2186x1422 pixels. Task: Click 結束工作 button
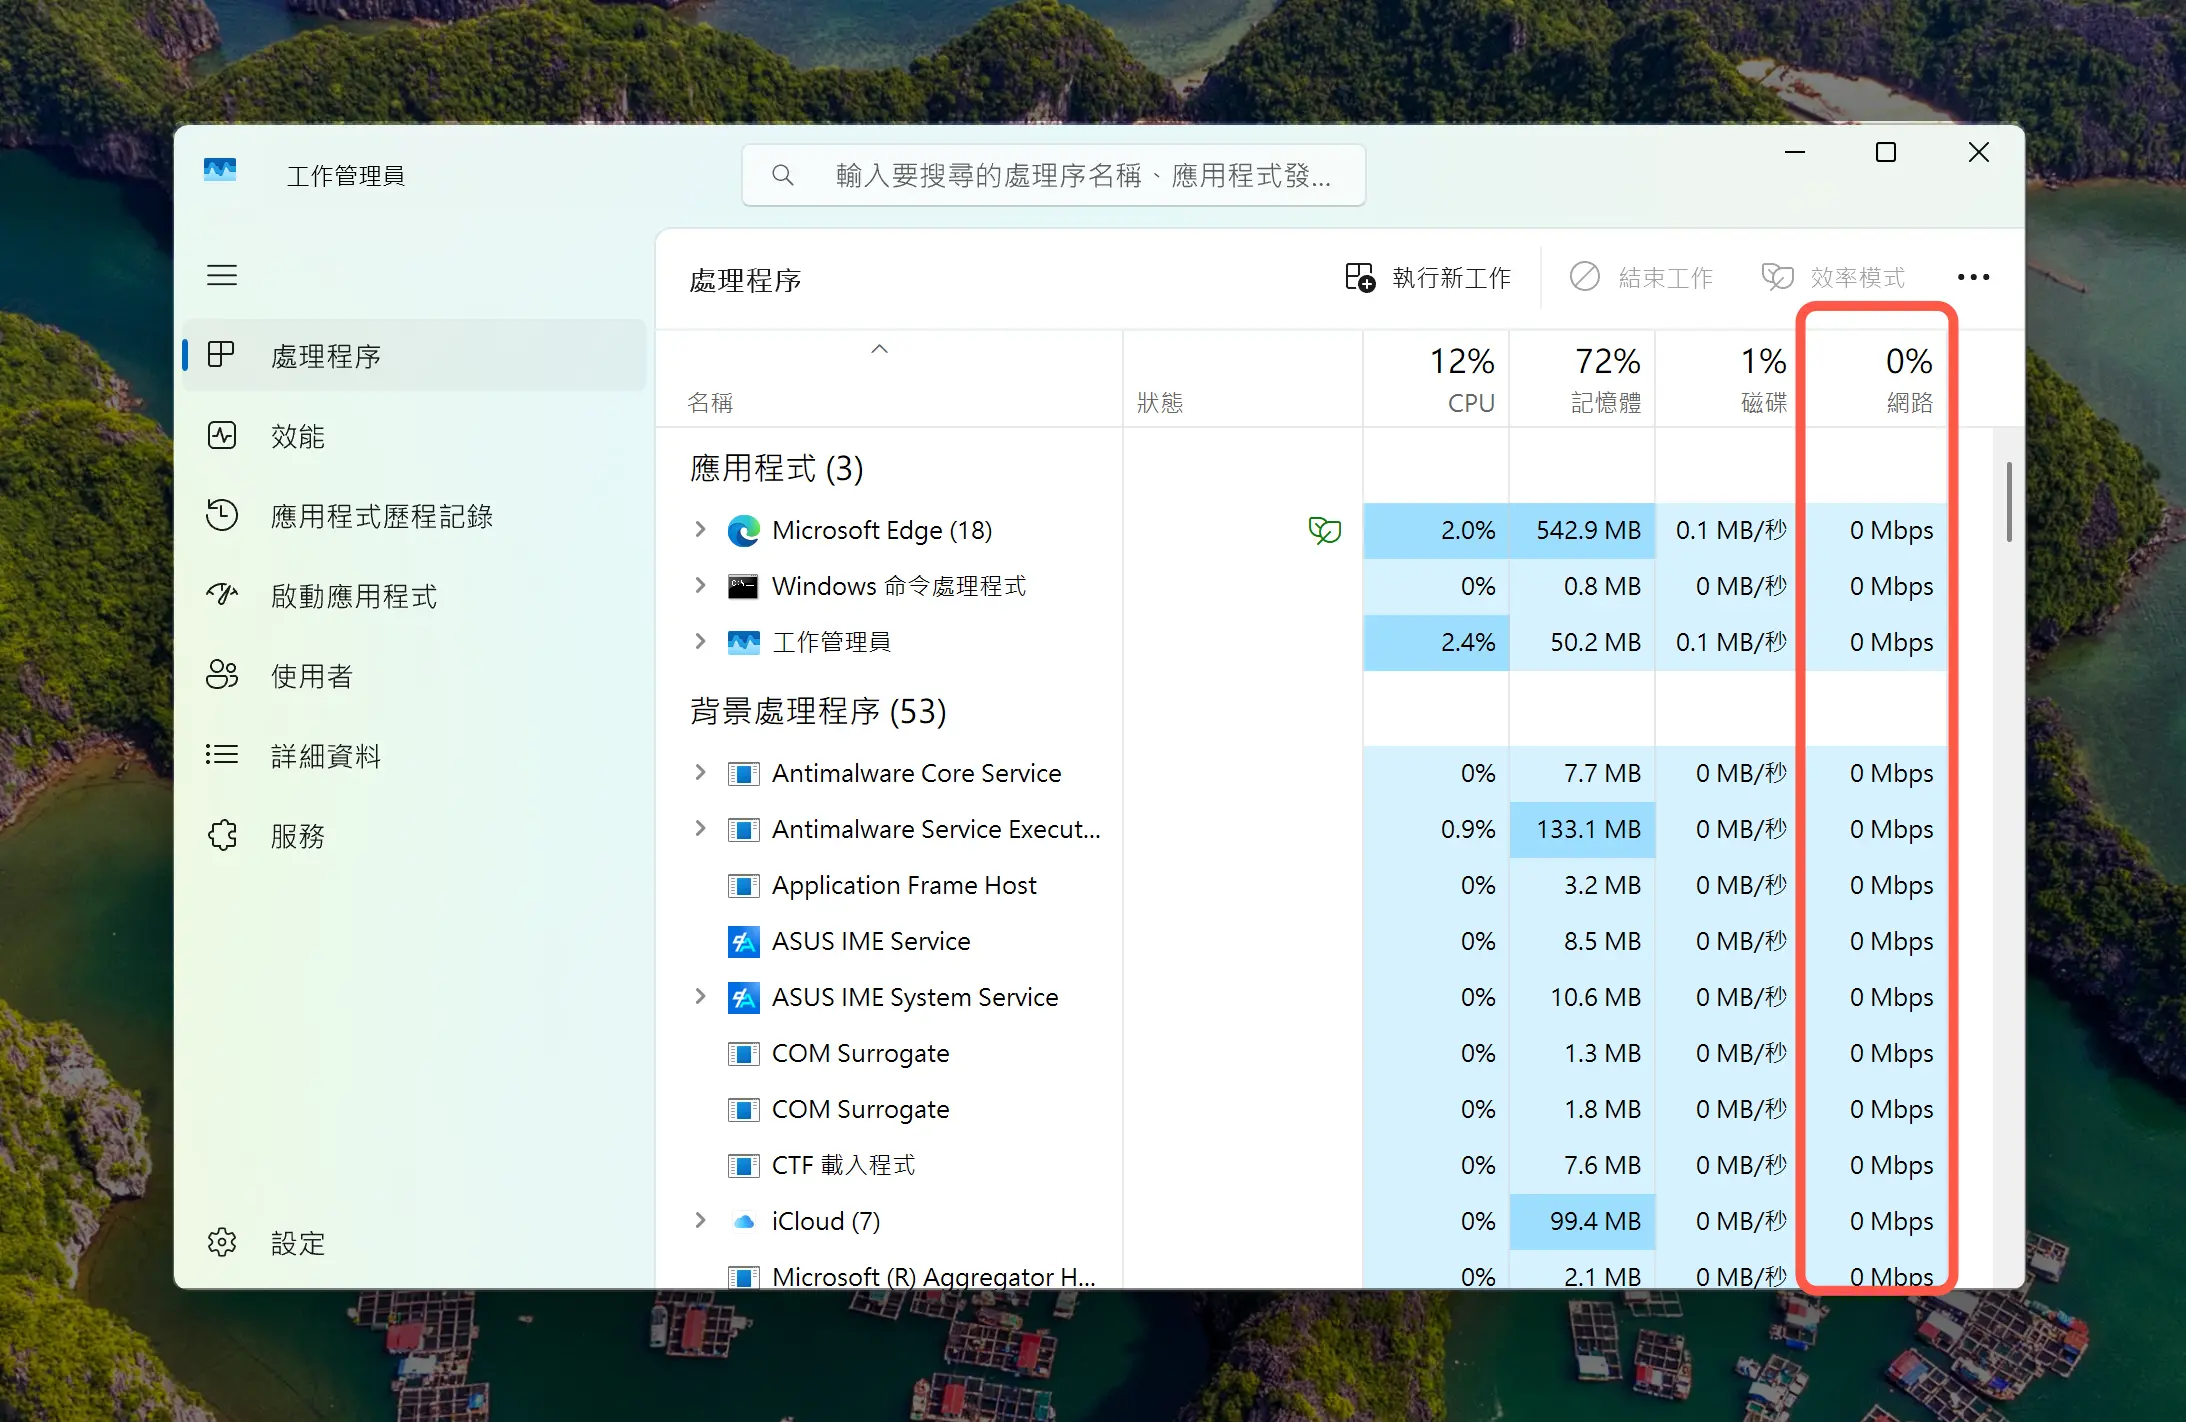(1641, 277)
